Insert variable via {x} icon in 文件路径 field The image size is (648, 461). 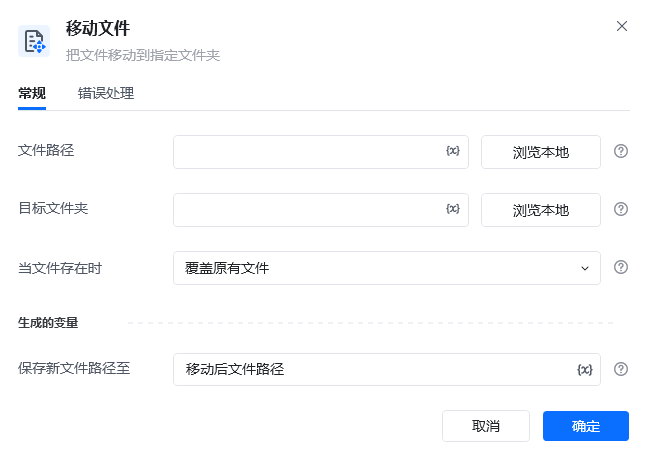point(453,151)
